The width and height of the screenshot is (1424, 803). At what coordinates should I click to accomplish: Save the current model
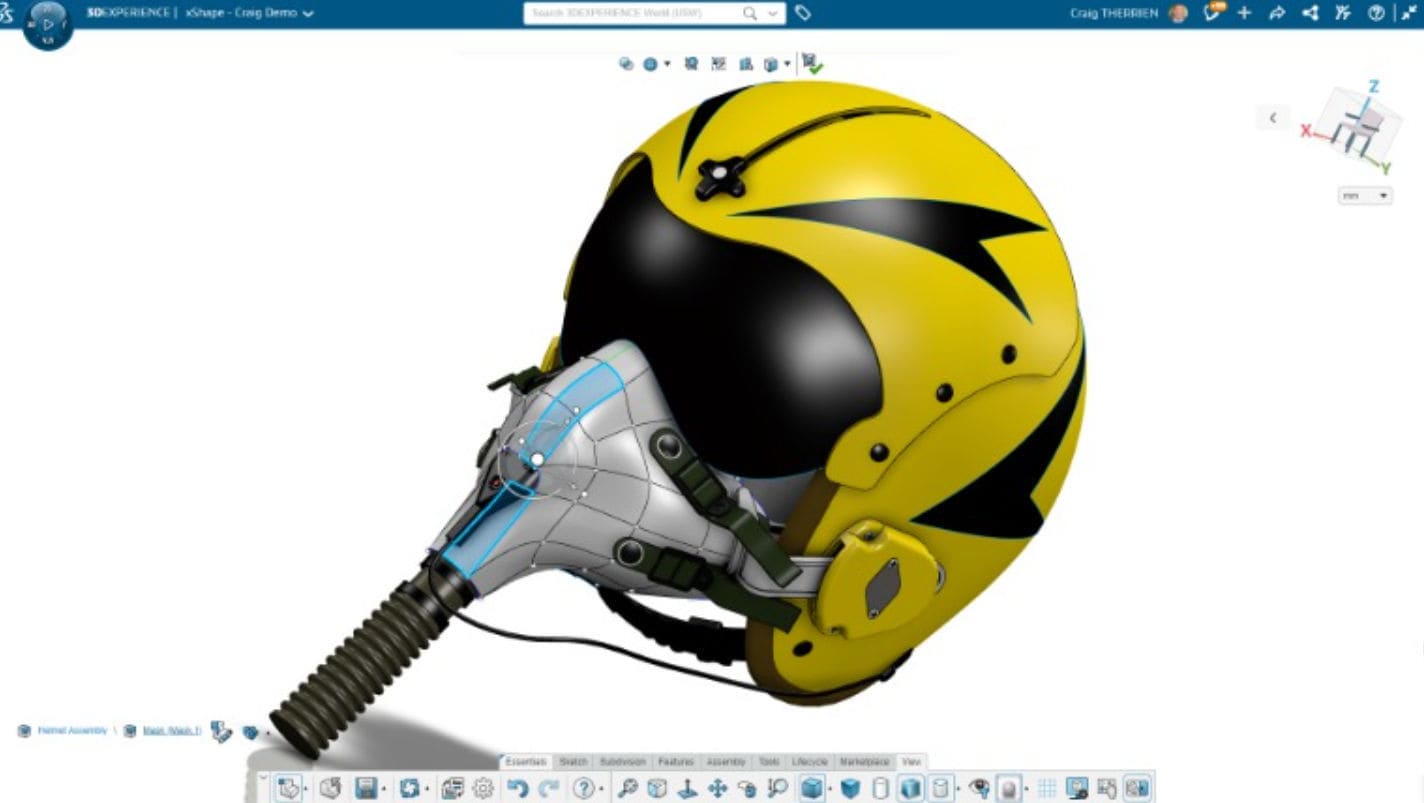pyautogui.click(x=366, y=787)
